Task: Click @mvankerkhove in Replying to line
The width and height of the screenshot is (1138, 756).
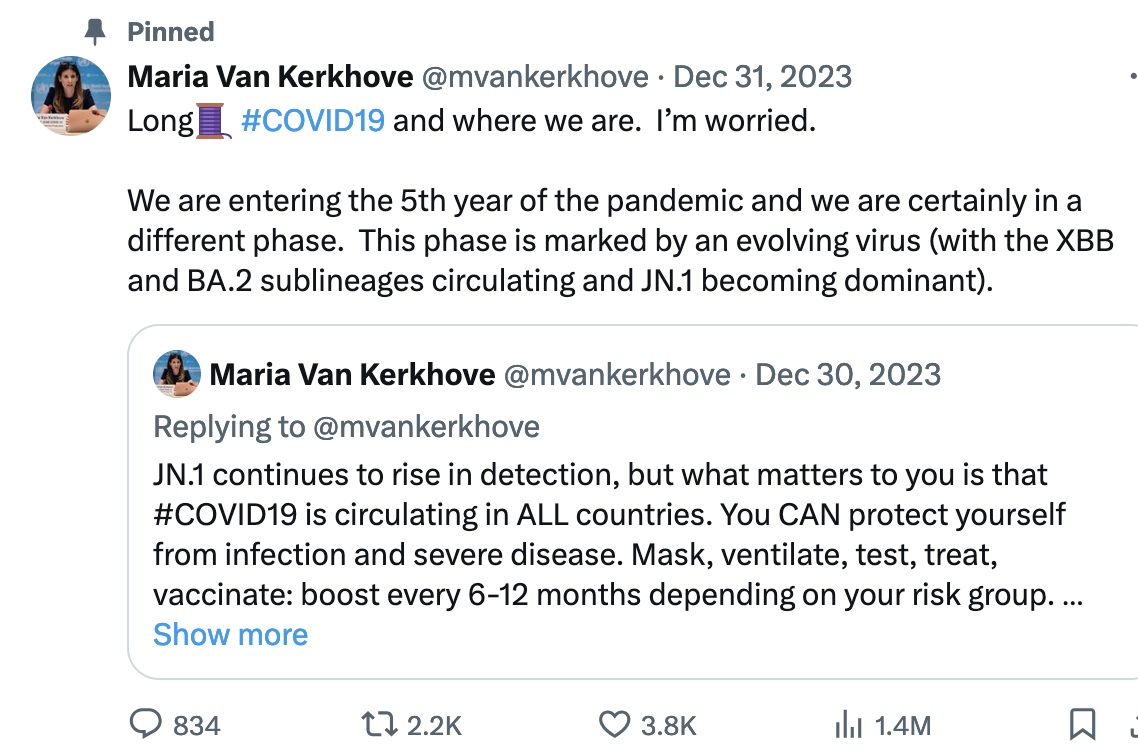Action: (x=426, y=427)
